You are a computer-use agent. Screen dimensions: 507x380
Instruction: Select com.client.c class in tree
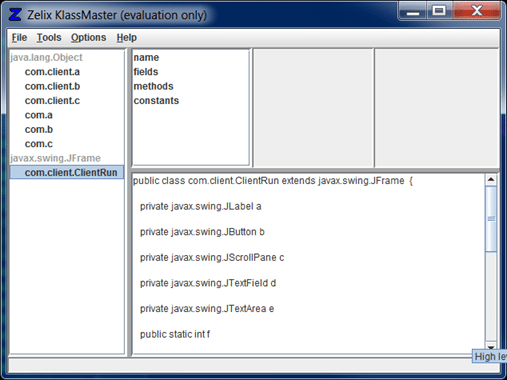(x=52, y=100)
